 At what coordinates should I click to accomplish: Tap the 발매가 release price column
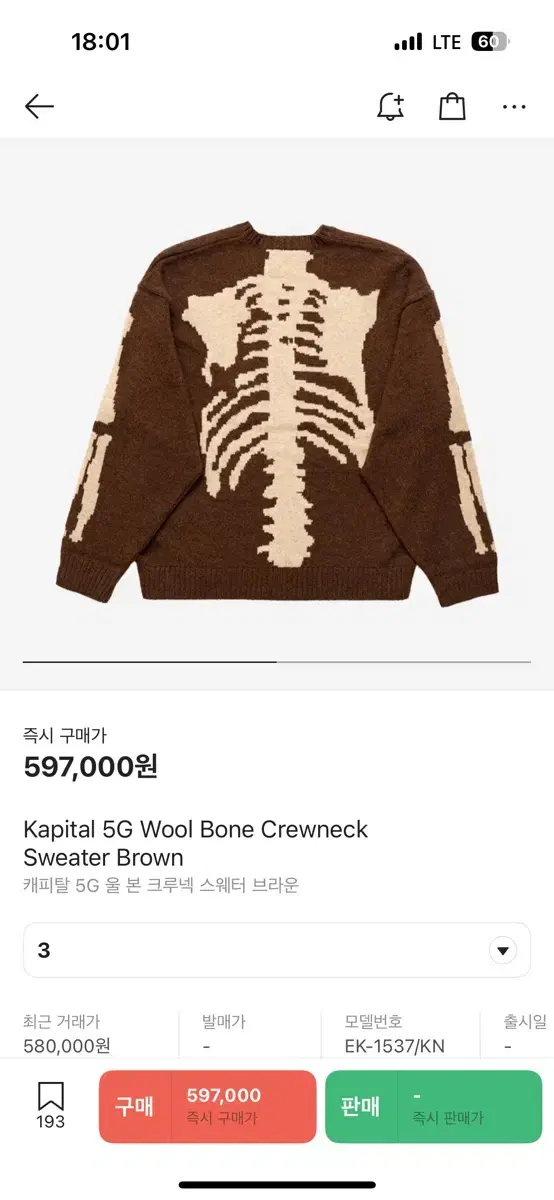(x=224, y=1034)
